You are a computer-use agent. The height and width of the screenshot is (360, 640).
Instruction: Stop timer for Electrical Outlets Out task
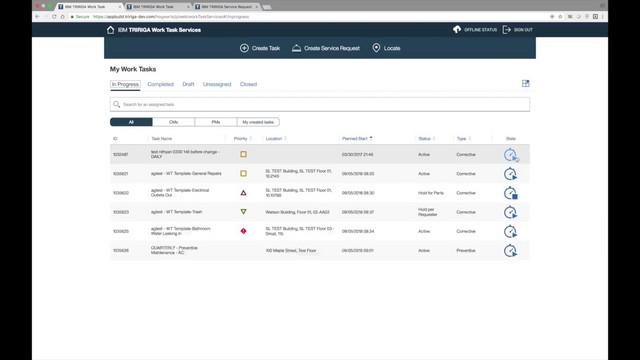510,193
